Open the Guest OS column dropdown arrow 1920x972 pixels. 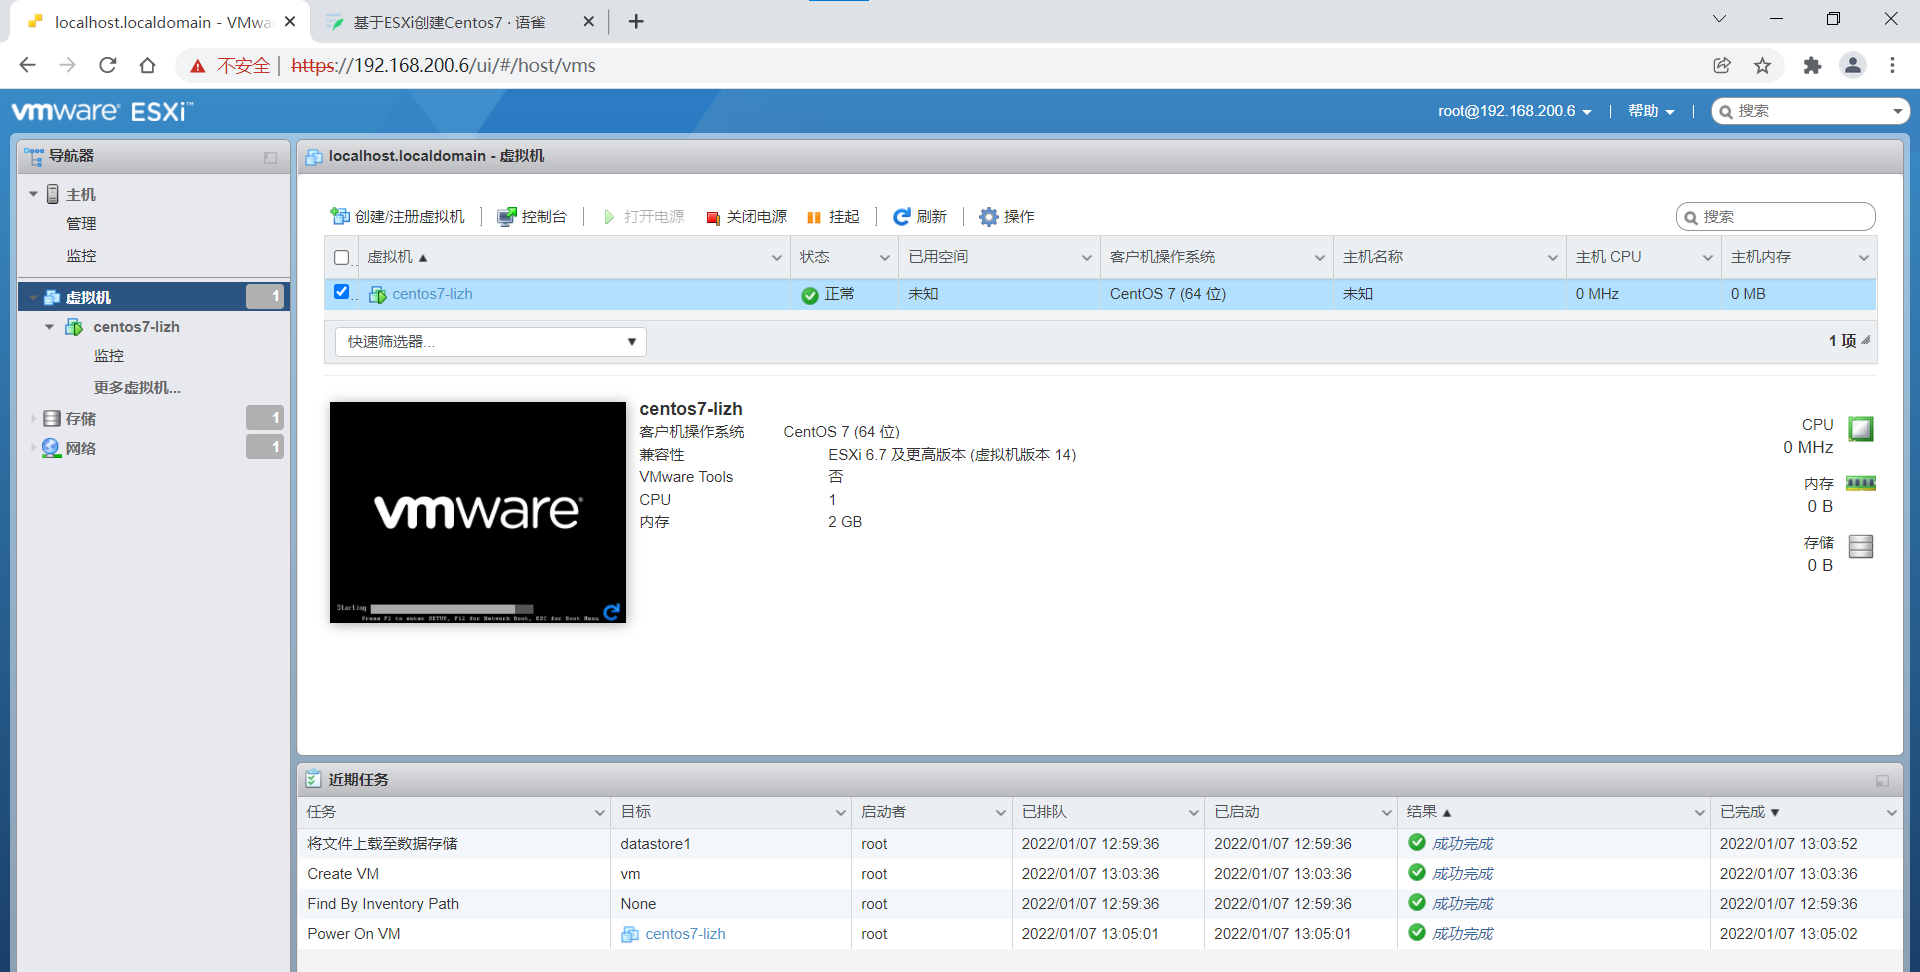click(x=1319, y=258)
